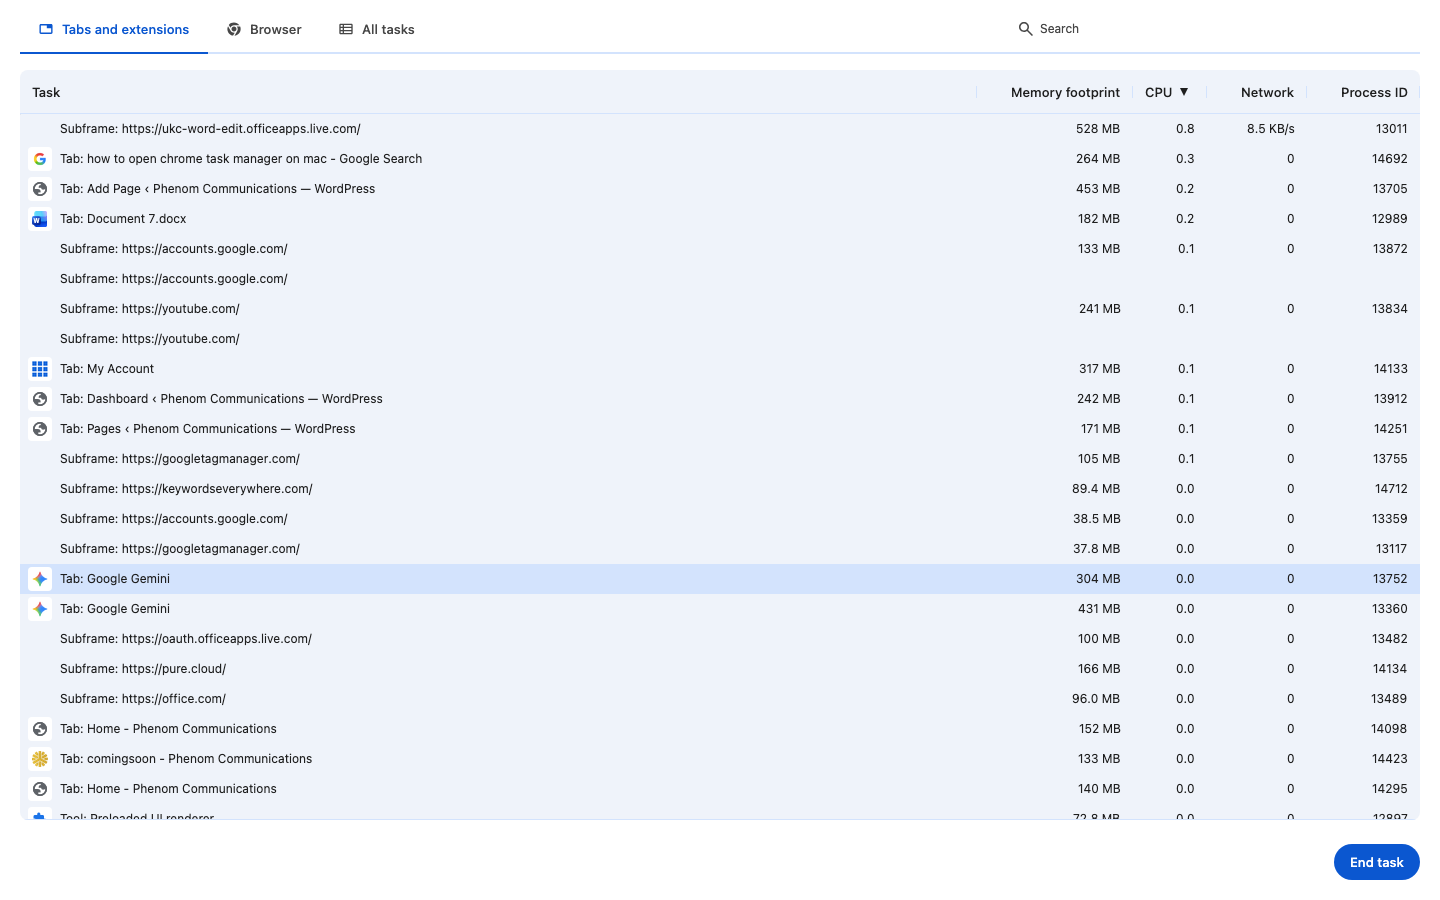
Task: Sort tasks by Process ID column
Action: (x=1373, y=92)
